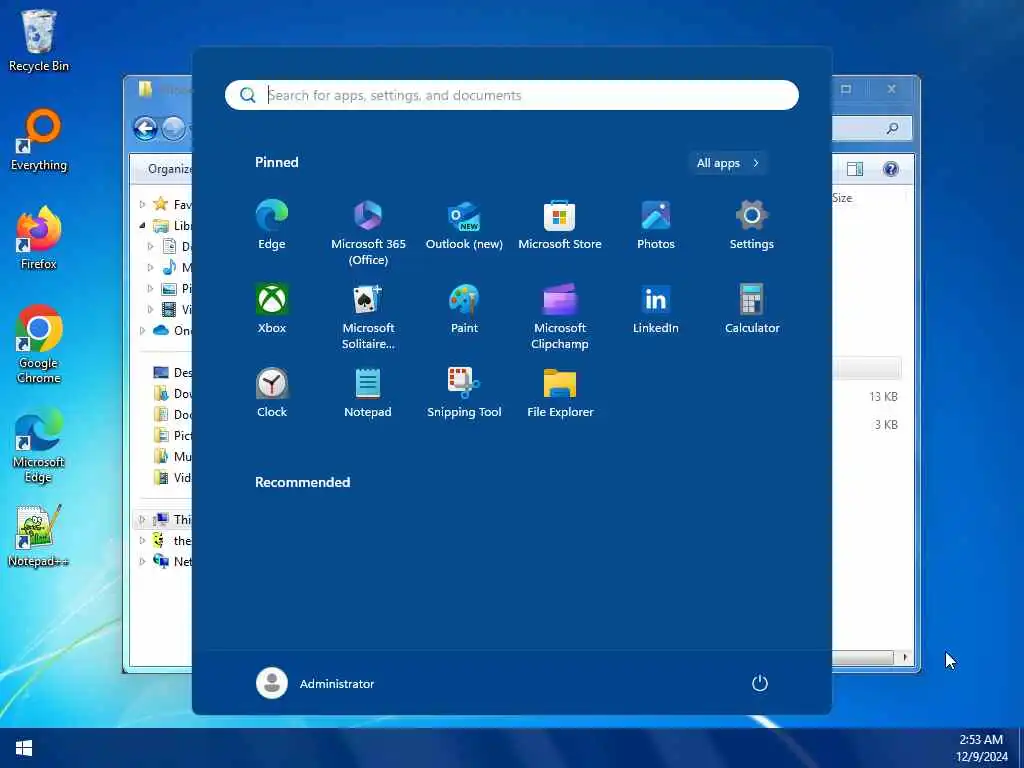Click Forward arrow in Explorer window
This screenshot has width=1024, height=768.
173,129
